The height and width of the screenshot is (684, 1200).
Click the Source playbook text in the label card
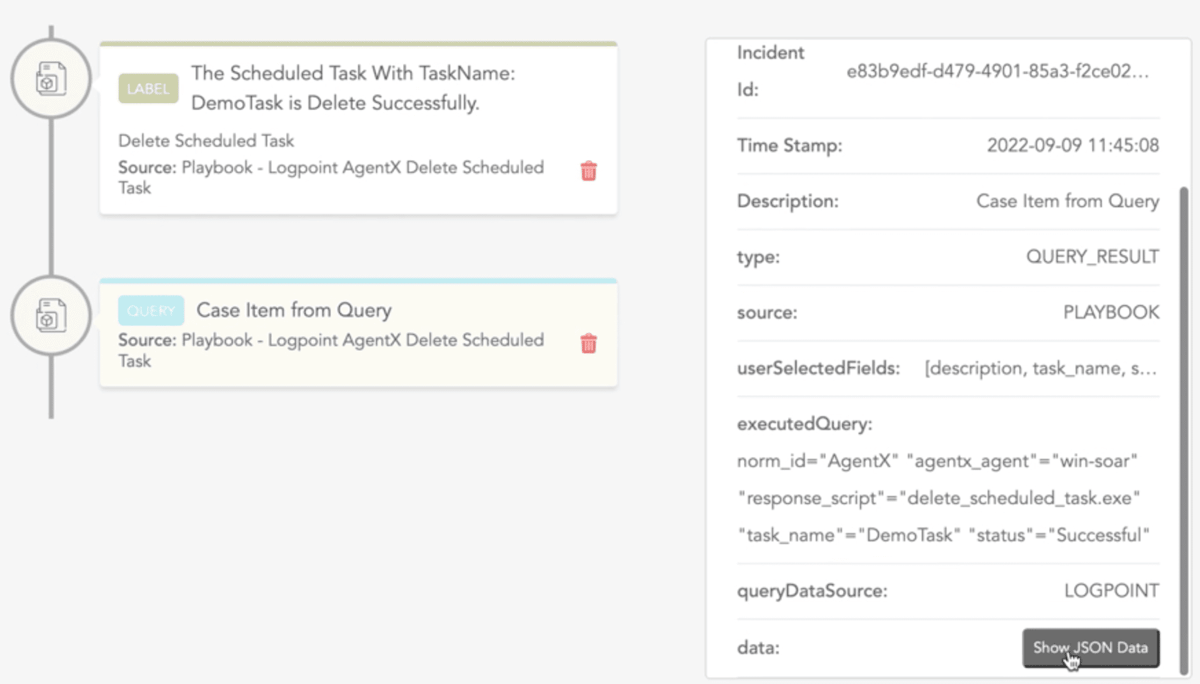[x=330, y=177]
